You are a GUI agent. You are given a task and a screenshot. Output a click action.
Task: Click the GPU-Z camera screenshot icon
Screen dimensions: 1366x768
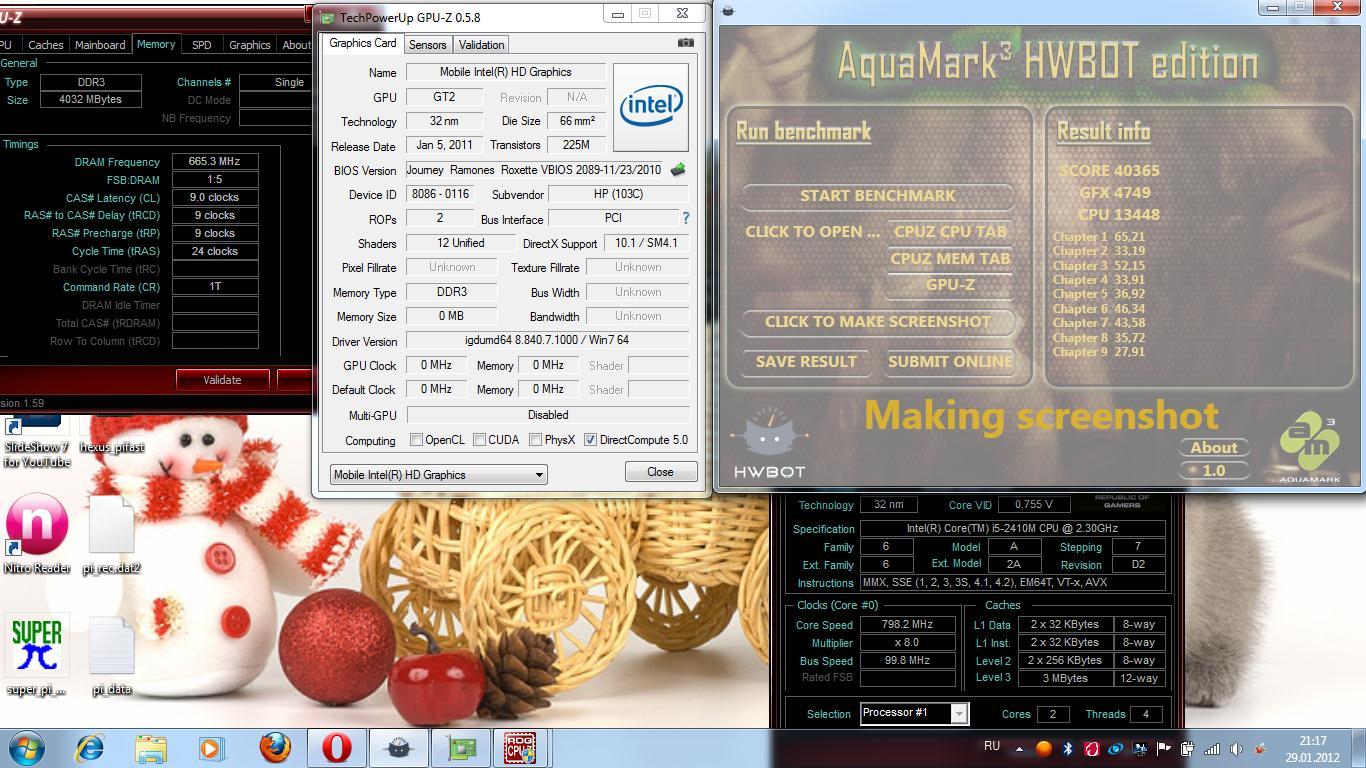click(x=685, y=43)
